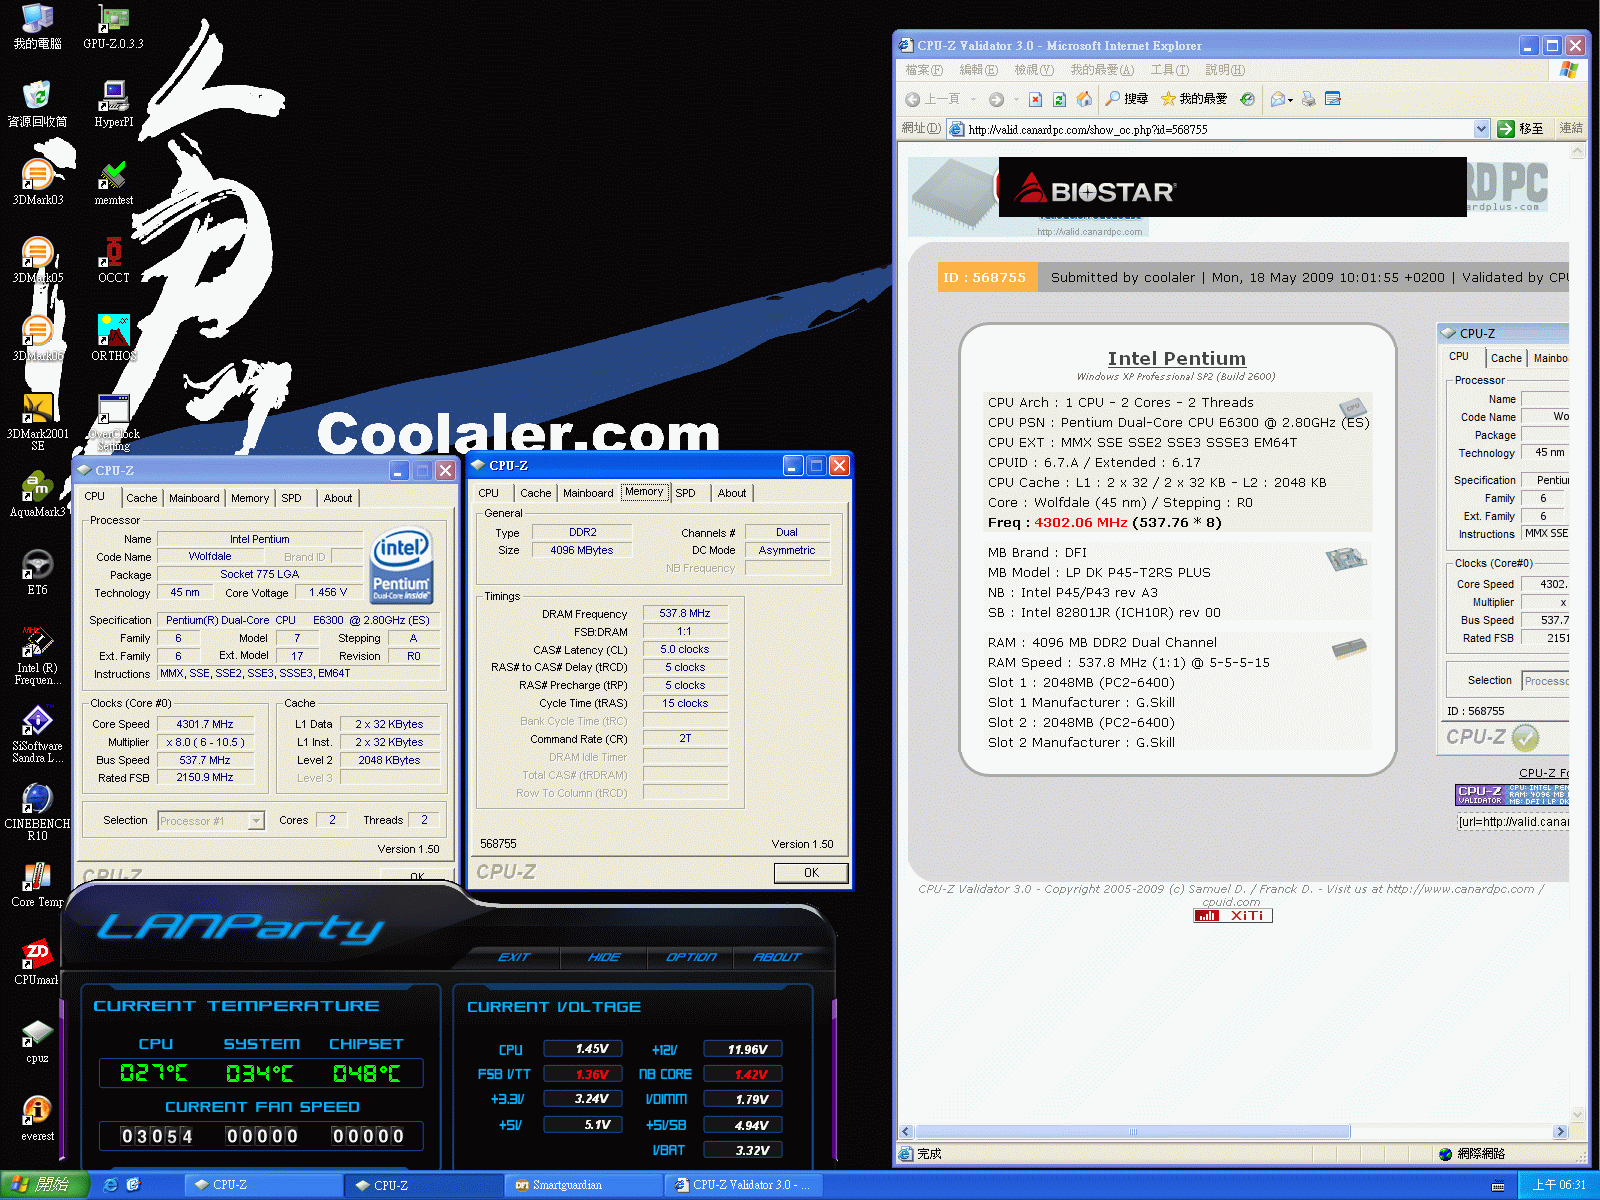Open the Core Temp desktop icon
Image resolution: width=1600 pixels, height=1200 pixels.
[x=37, y=884]
